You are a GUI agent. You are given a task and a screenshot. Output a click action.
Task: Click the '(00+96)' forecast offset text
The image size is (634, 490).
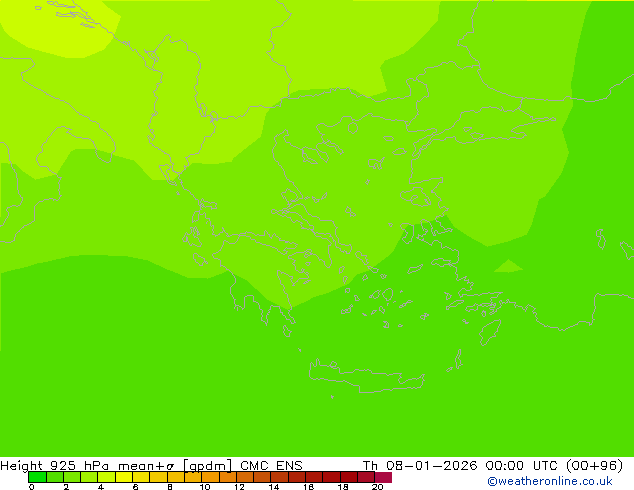click(x=594, y=466)
